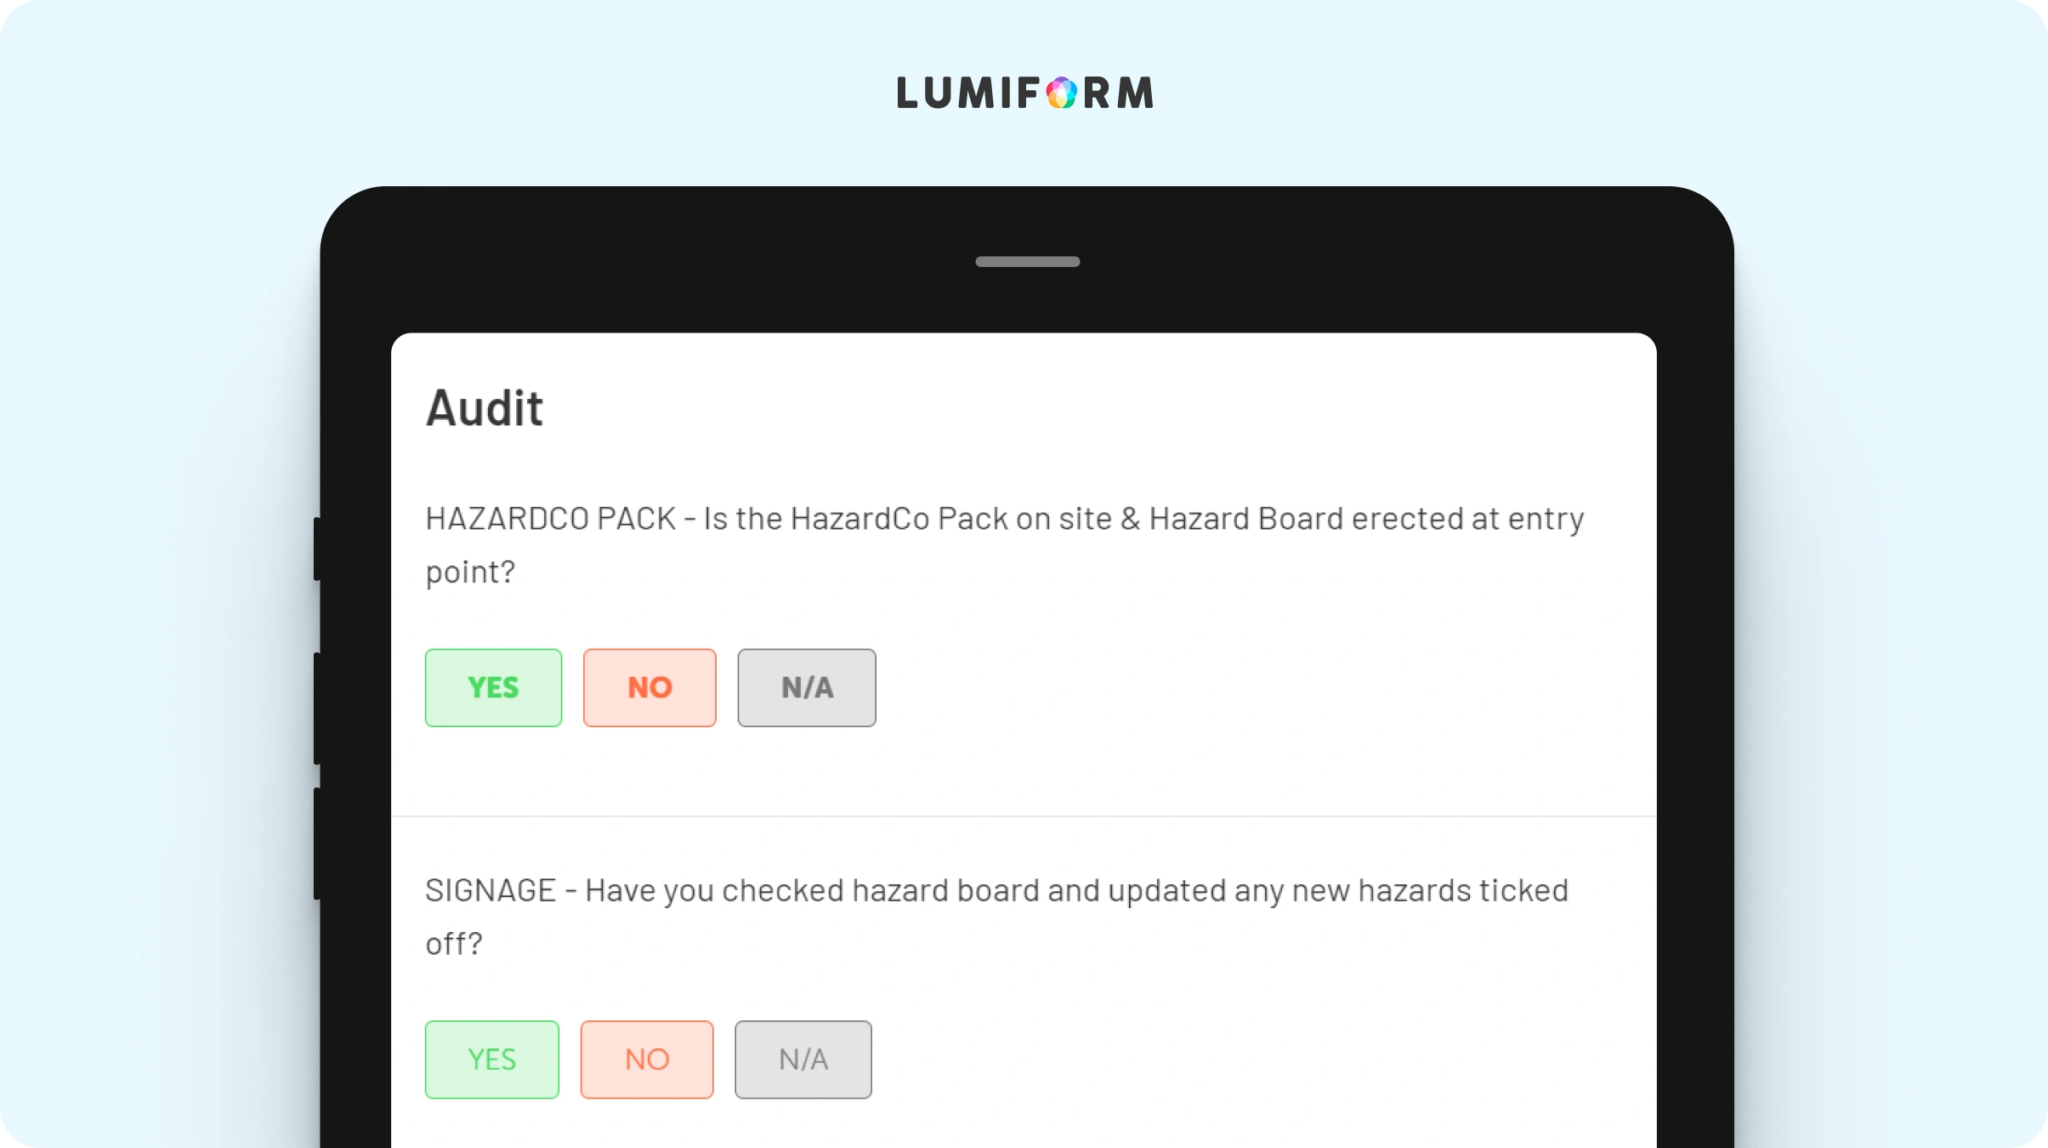Click the Audit heading
This screenshot has width=2048, height=1148.
click(x=485, y=409)
